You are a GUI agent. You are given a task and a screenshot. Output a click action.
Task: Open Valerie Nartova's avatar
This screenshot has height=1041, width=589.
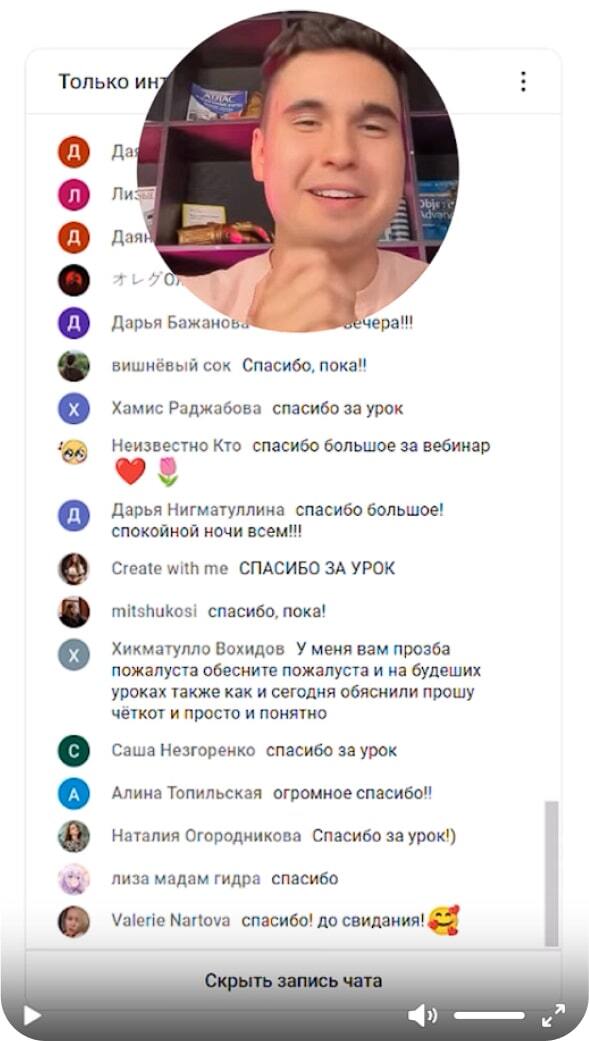tap(74, 921)
